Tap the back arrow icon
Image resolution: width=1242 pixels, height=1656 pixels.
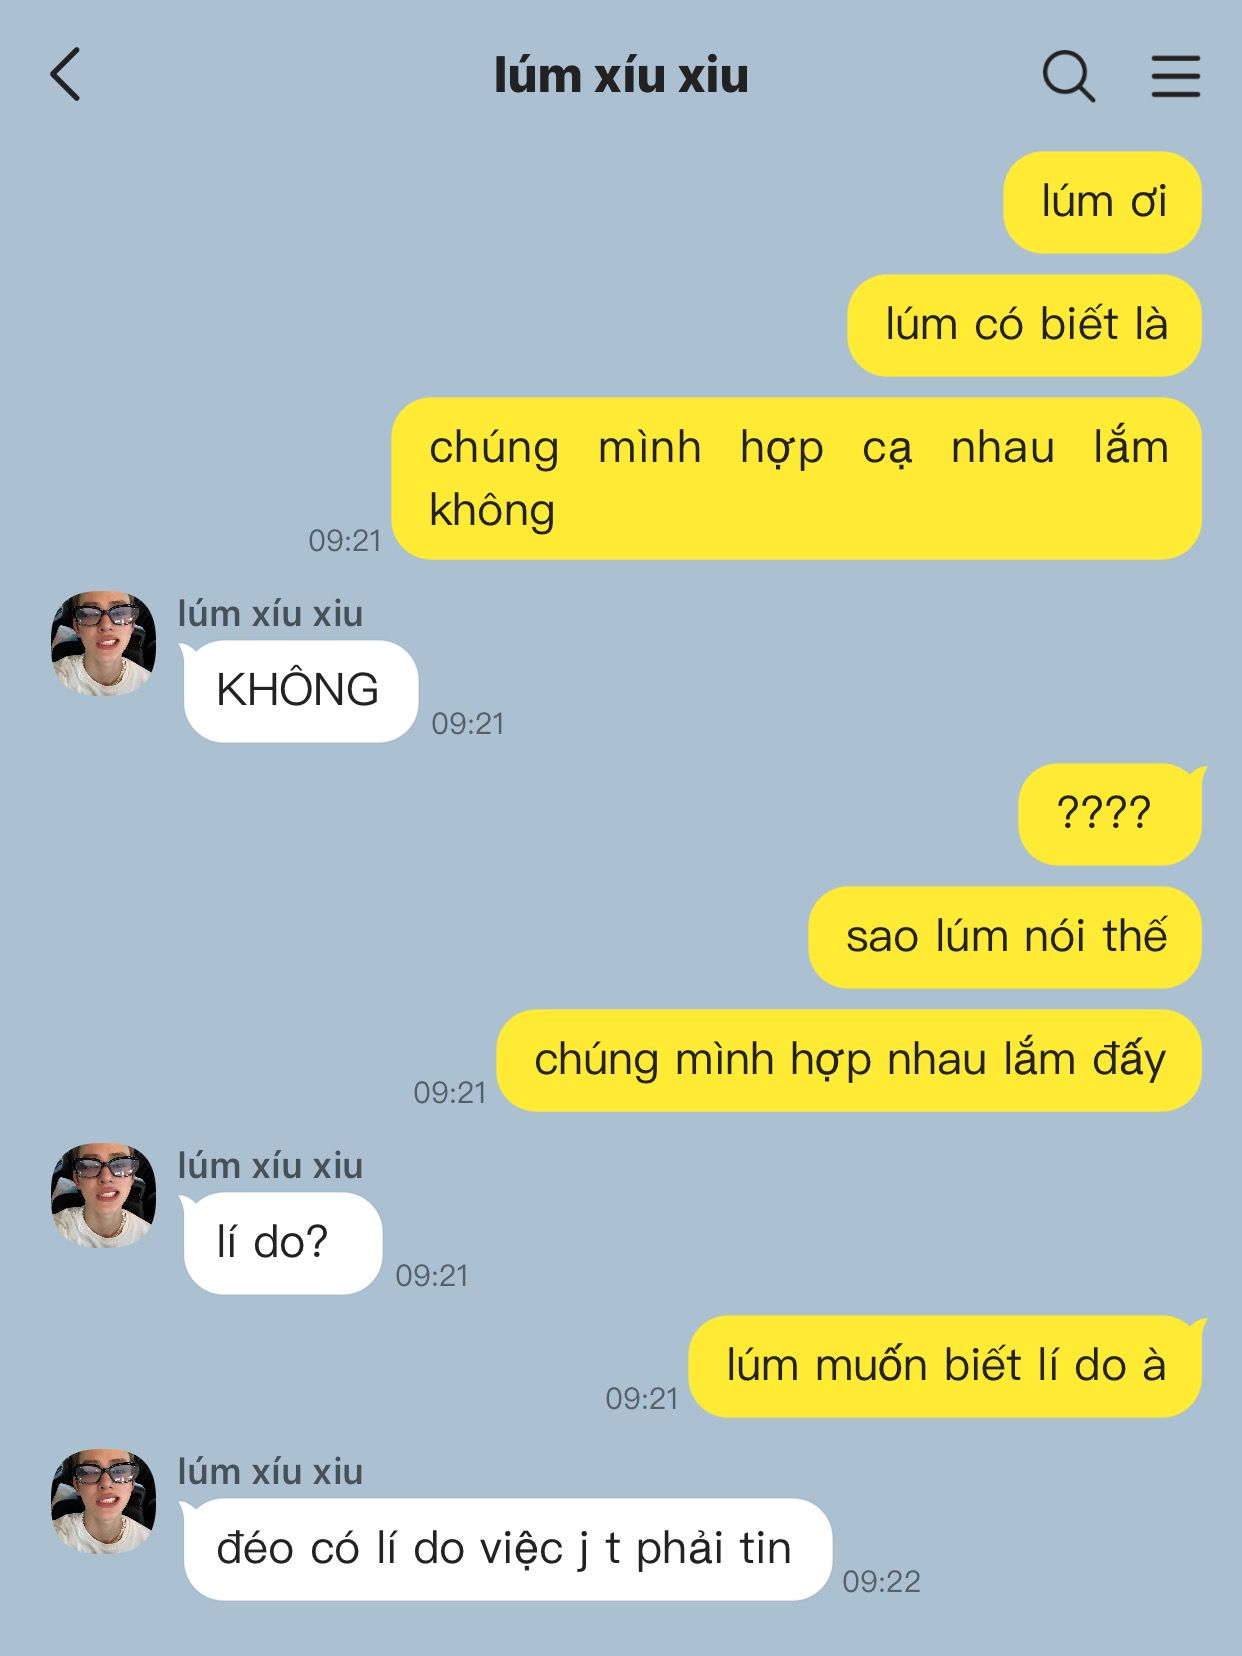tap(65, 75)
